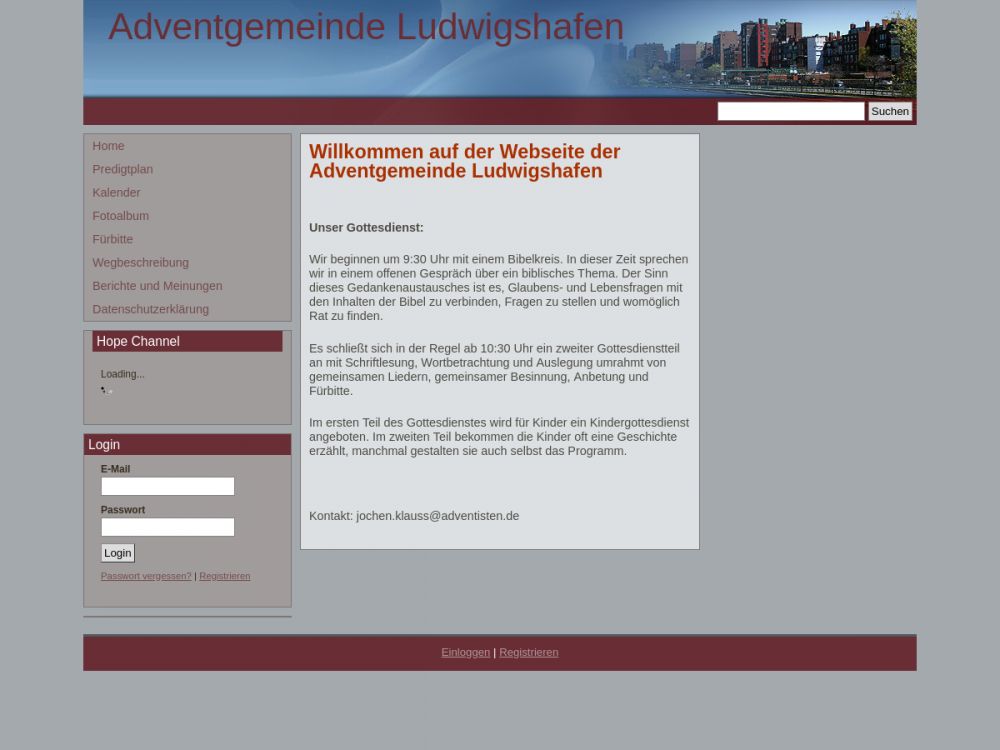Image resolution: width=1000 pixels, height=750 pixels.
Task: Click Registrieren link in the footer
Action: coord(529,652)
